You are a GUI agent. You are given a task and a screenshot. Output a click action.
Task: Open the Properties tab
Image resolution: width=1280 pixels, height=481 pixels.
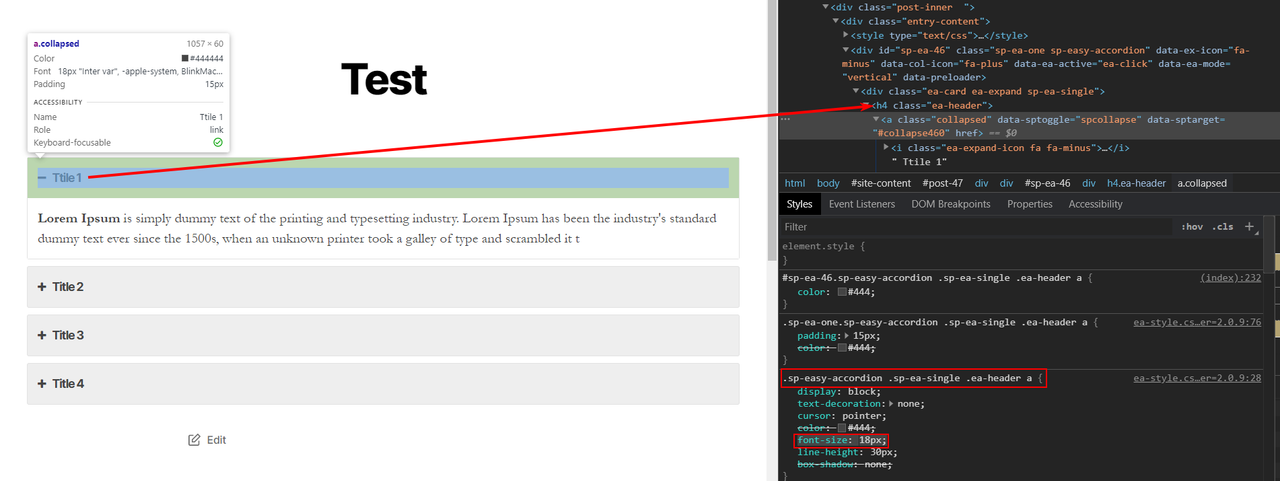[x=1030, y=204]
